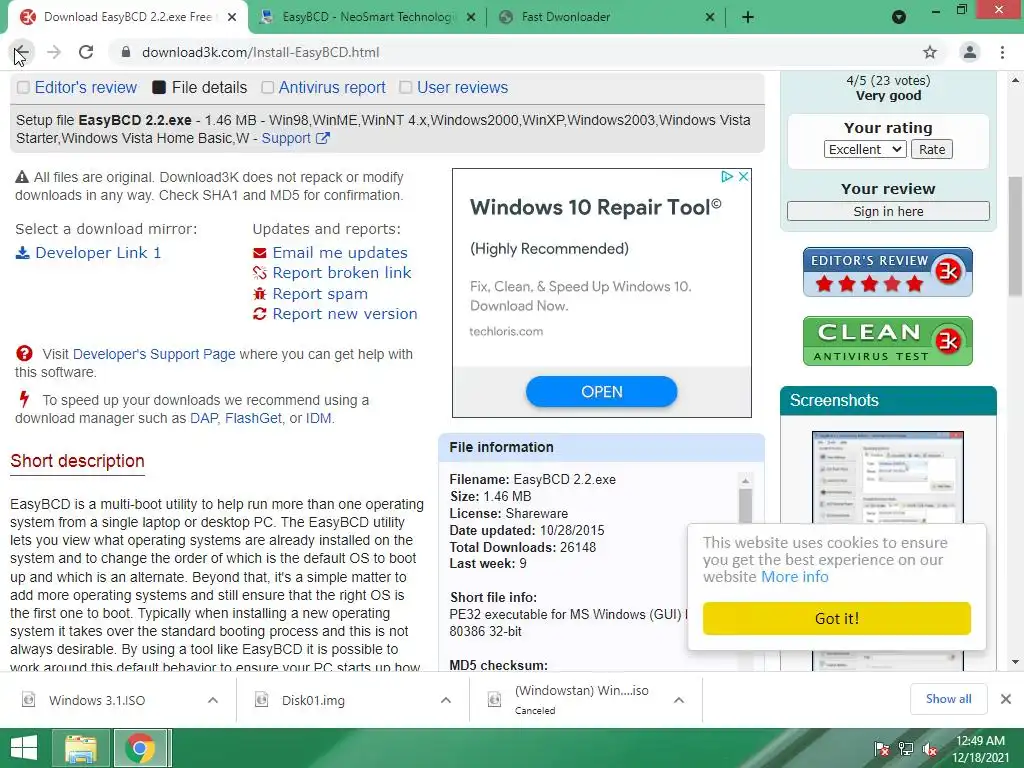Switch to Fast Dwonloader tab
This screenshot has height=768, width=1024.
607,17
